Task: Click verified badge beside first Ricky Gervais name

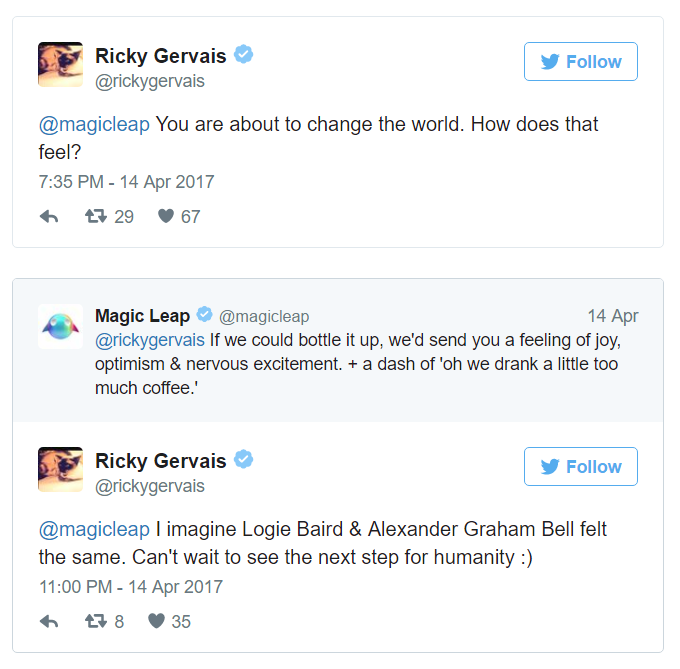Action: tap(243, 55)
